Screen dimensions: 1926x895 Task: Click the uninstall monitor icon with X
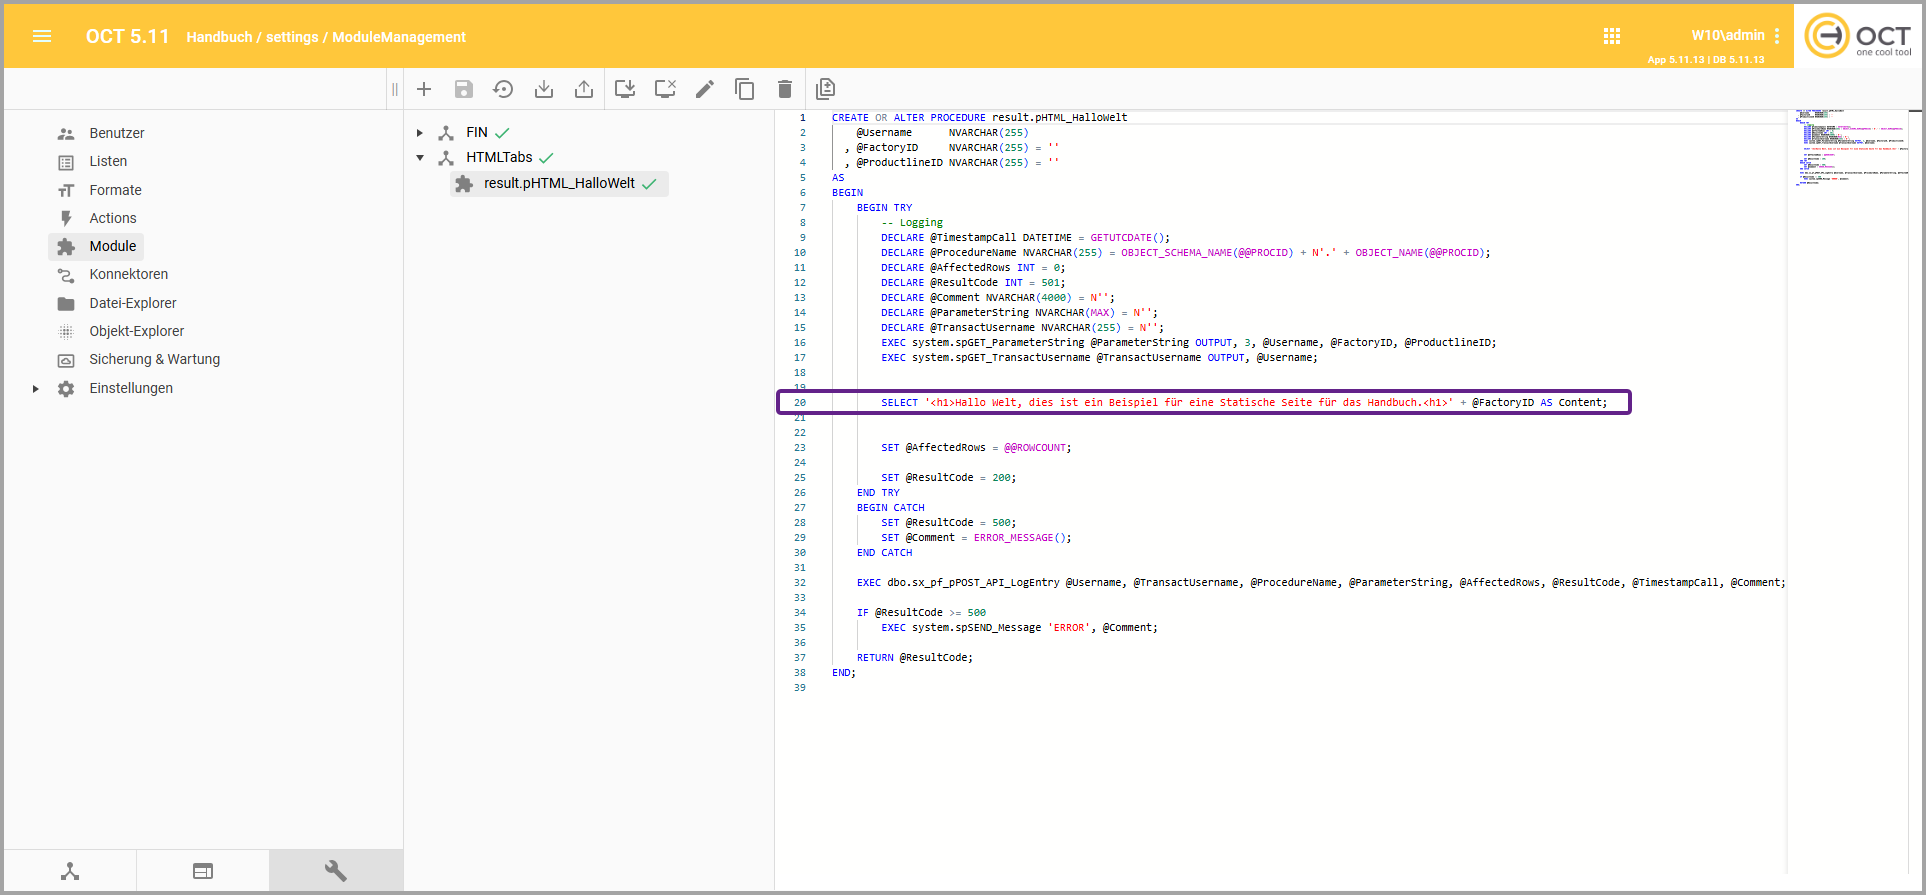(x=665, y=89)
